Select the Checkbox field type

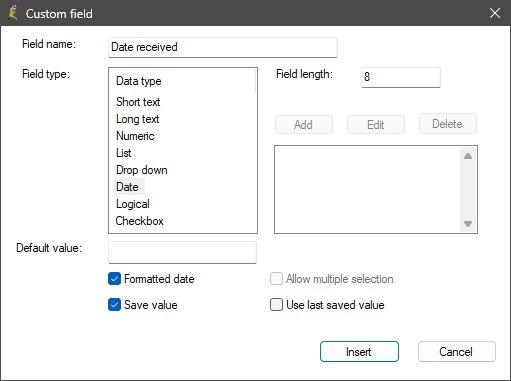coord(139,221)
